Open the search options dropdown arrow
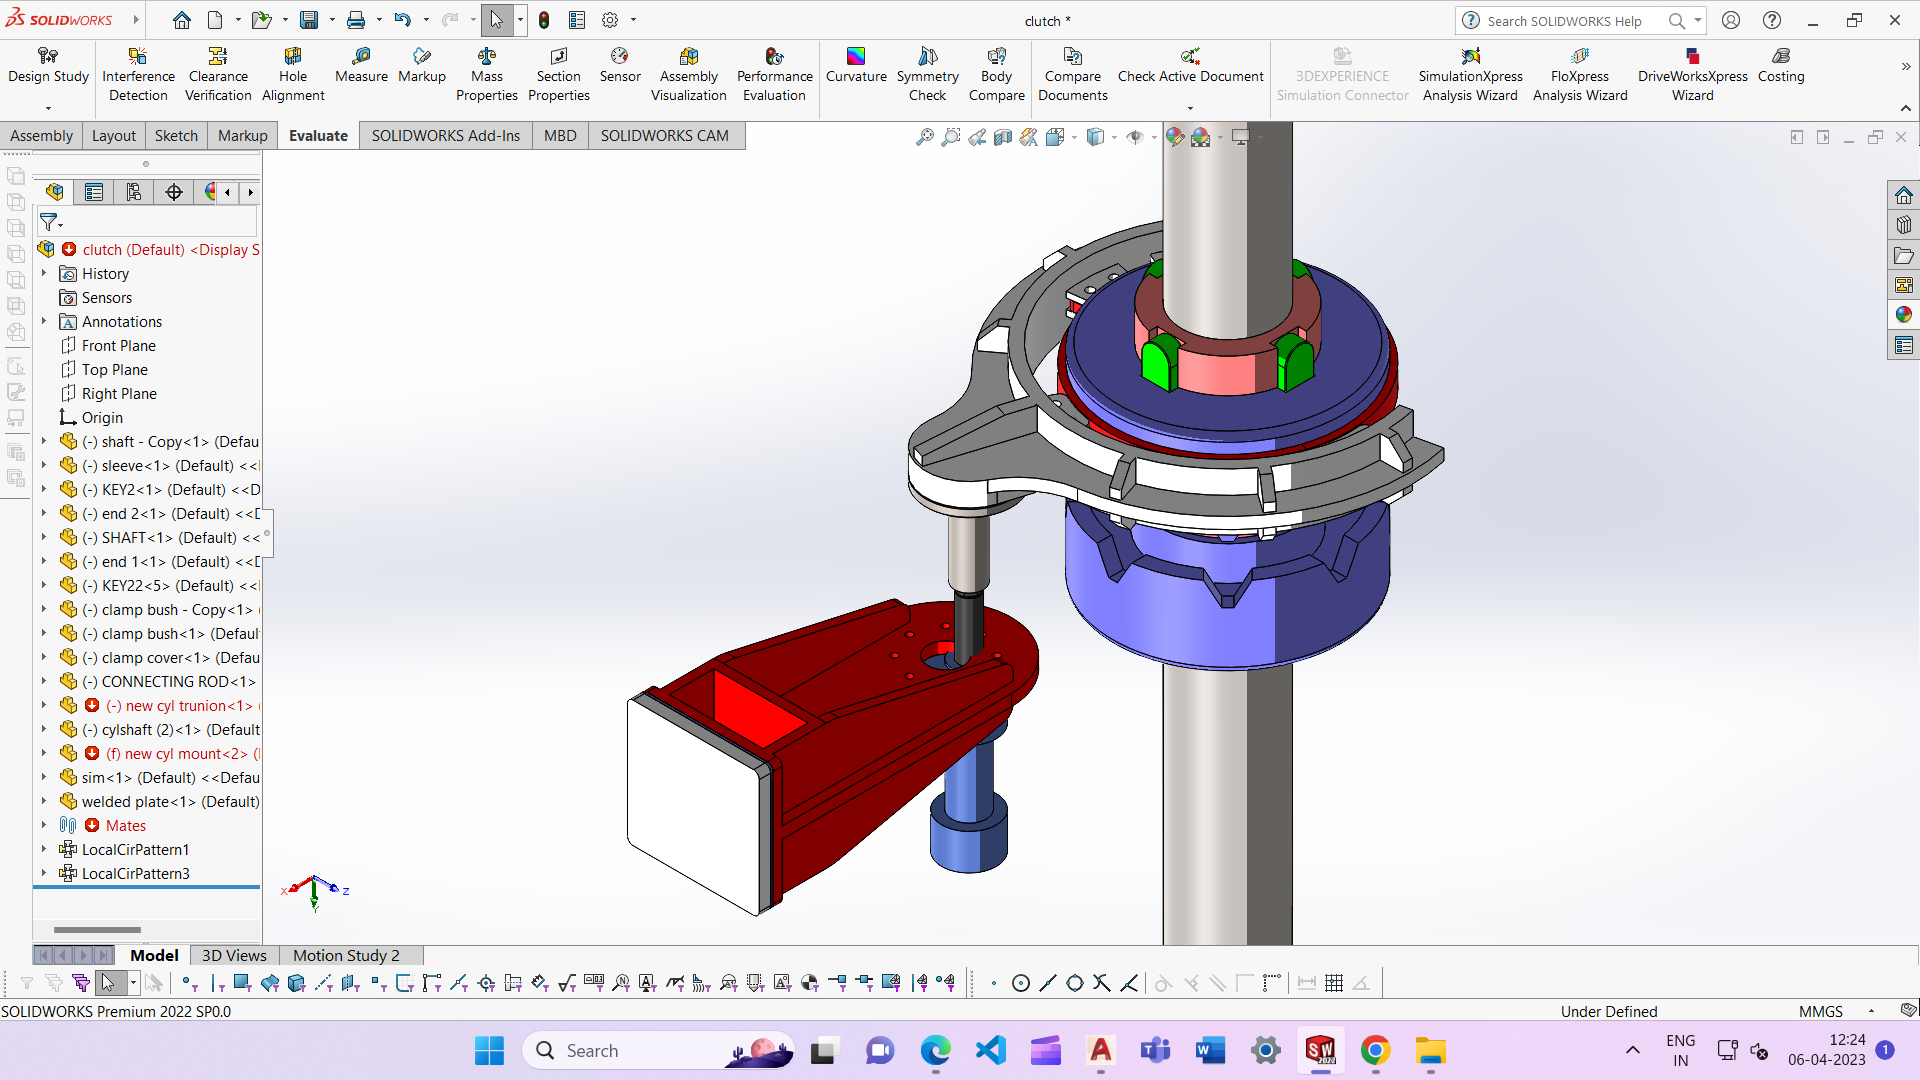 pos(1697,20)
